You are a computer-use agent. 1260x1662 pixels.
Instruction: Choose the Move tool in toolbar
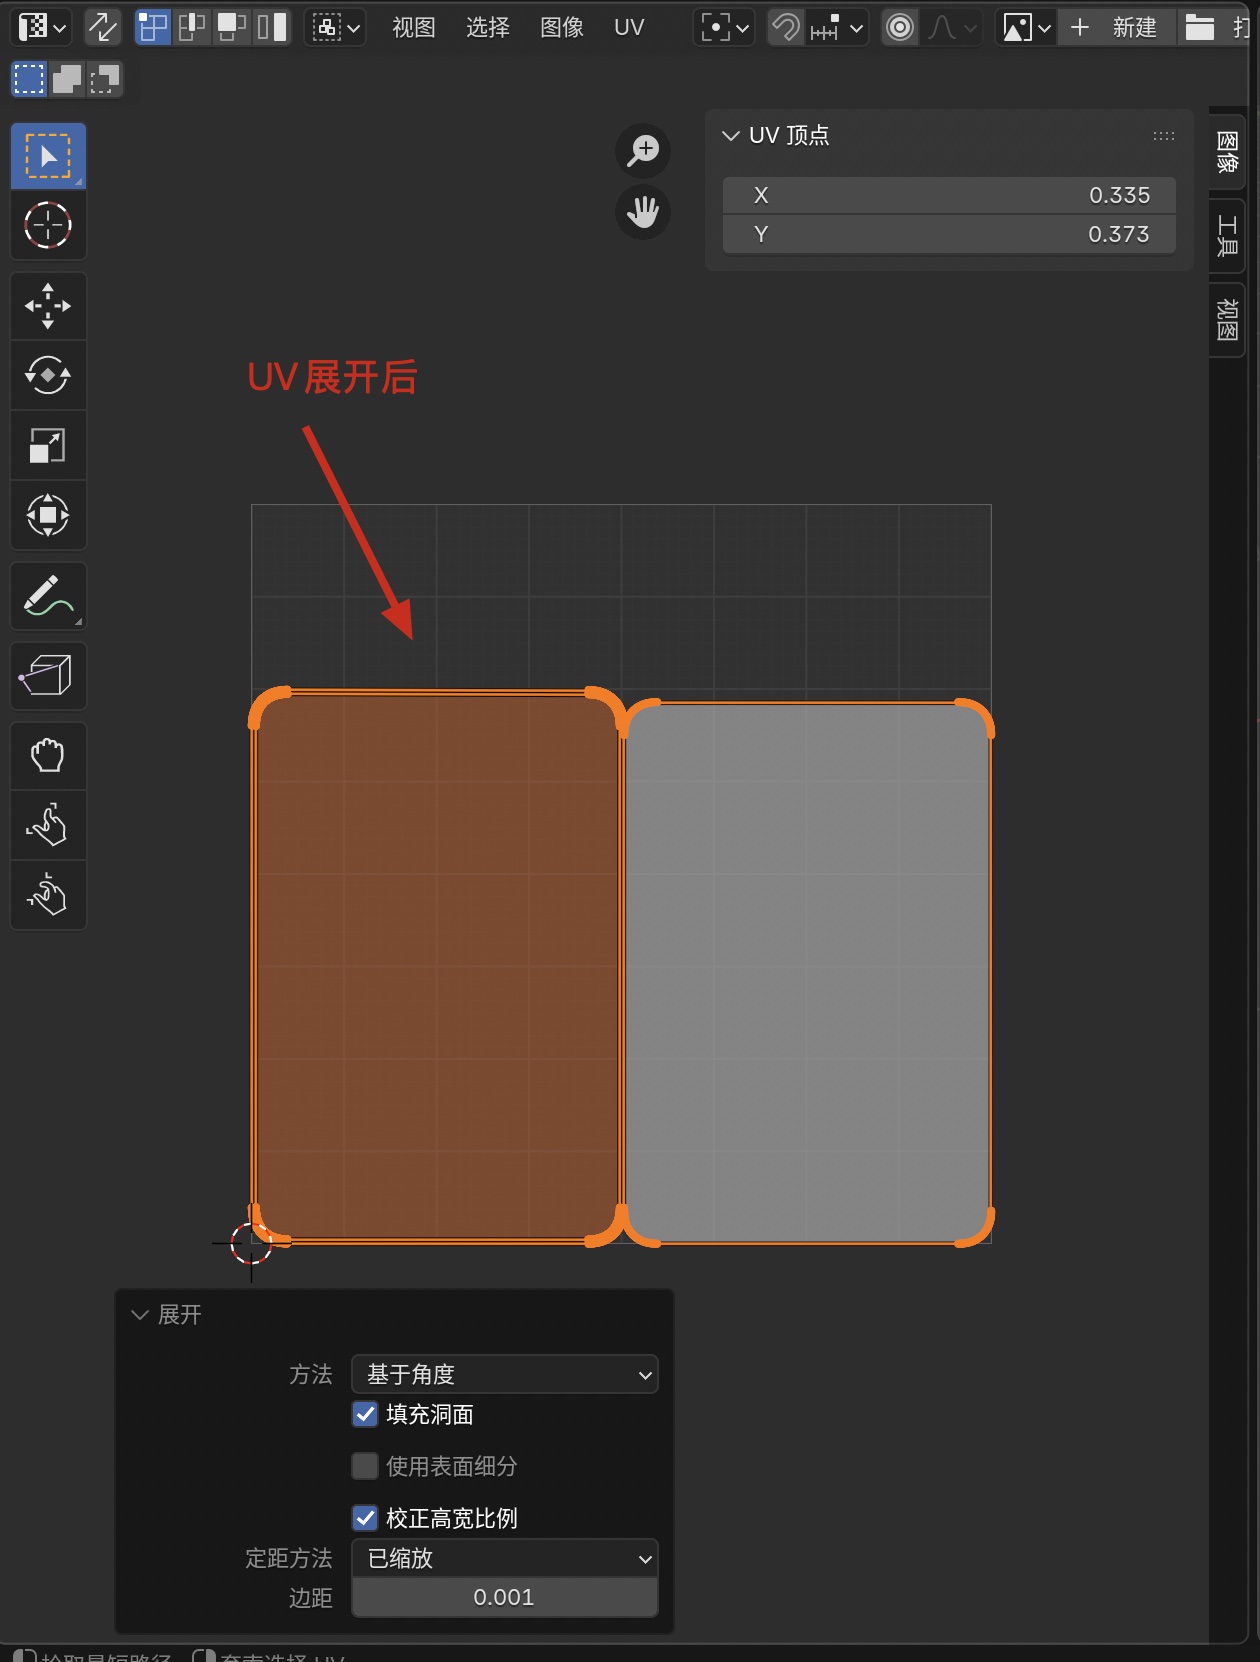tap(47, 306)
